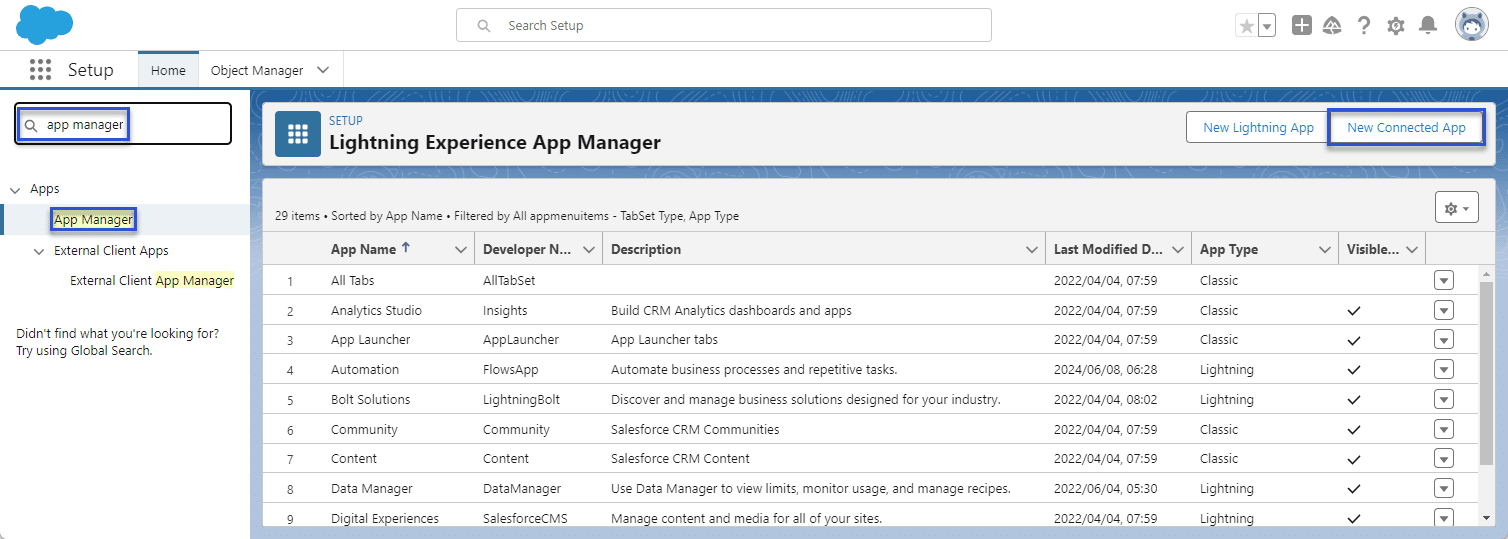Open row actions menu for App Launcher

point(1443,339)
